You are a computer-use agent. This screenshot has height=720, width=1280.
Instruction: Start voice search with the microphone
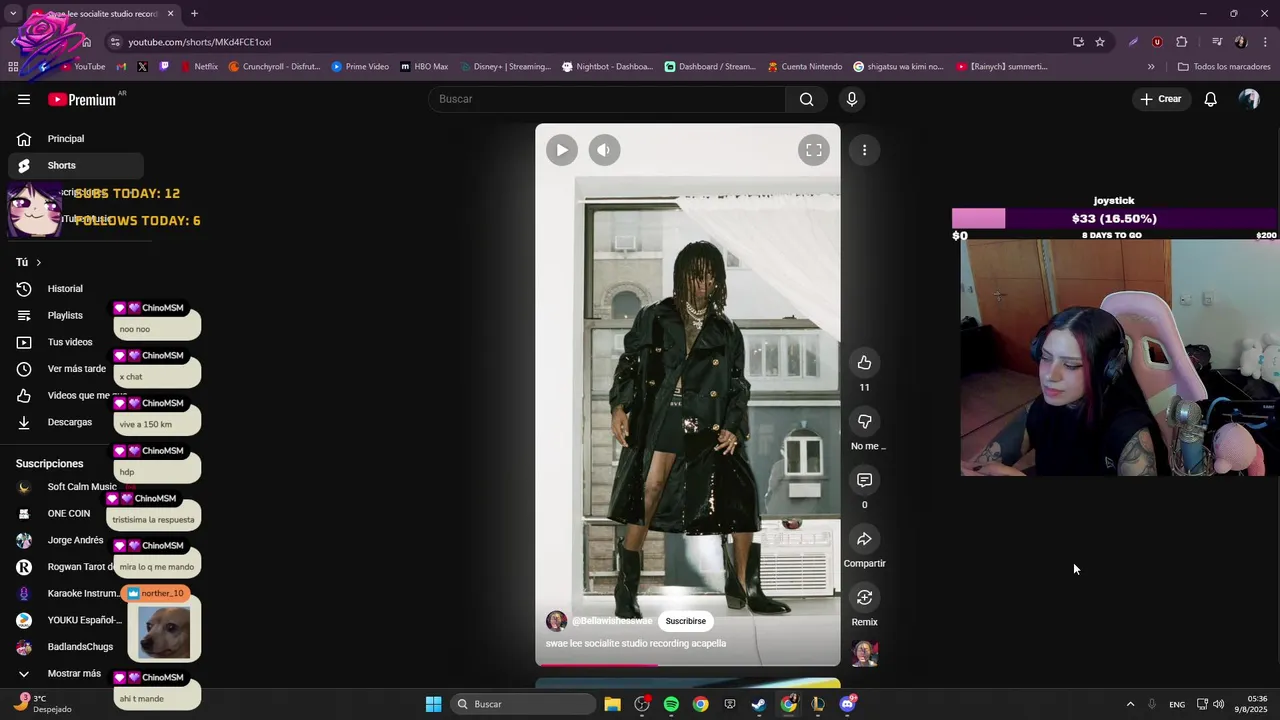852,99
